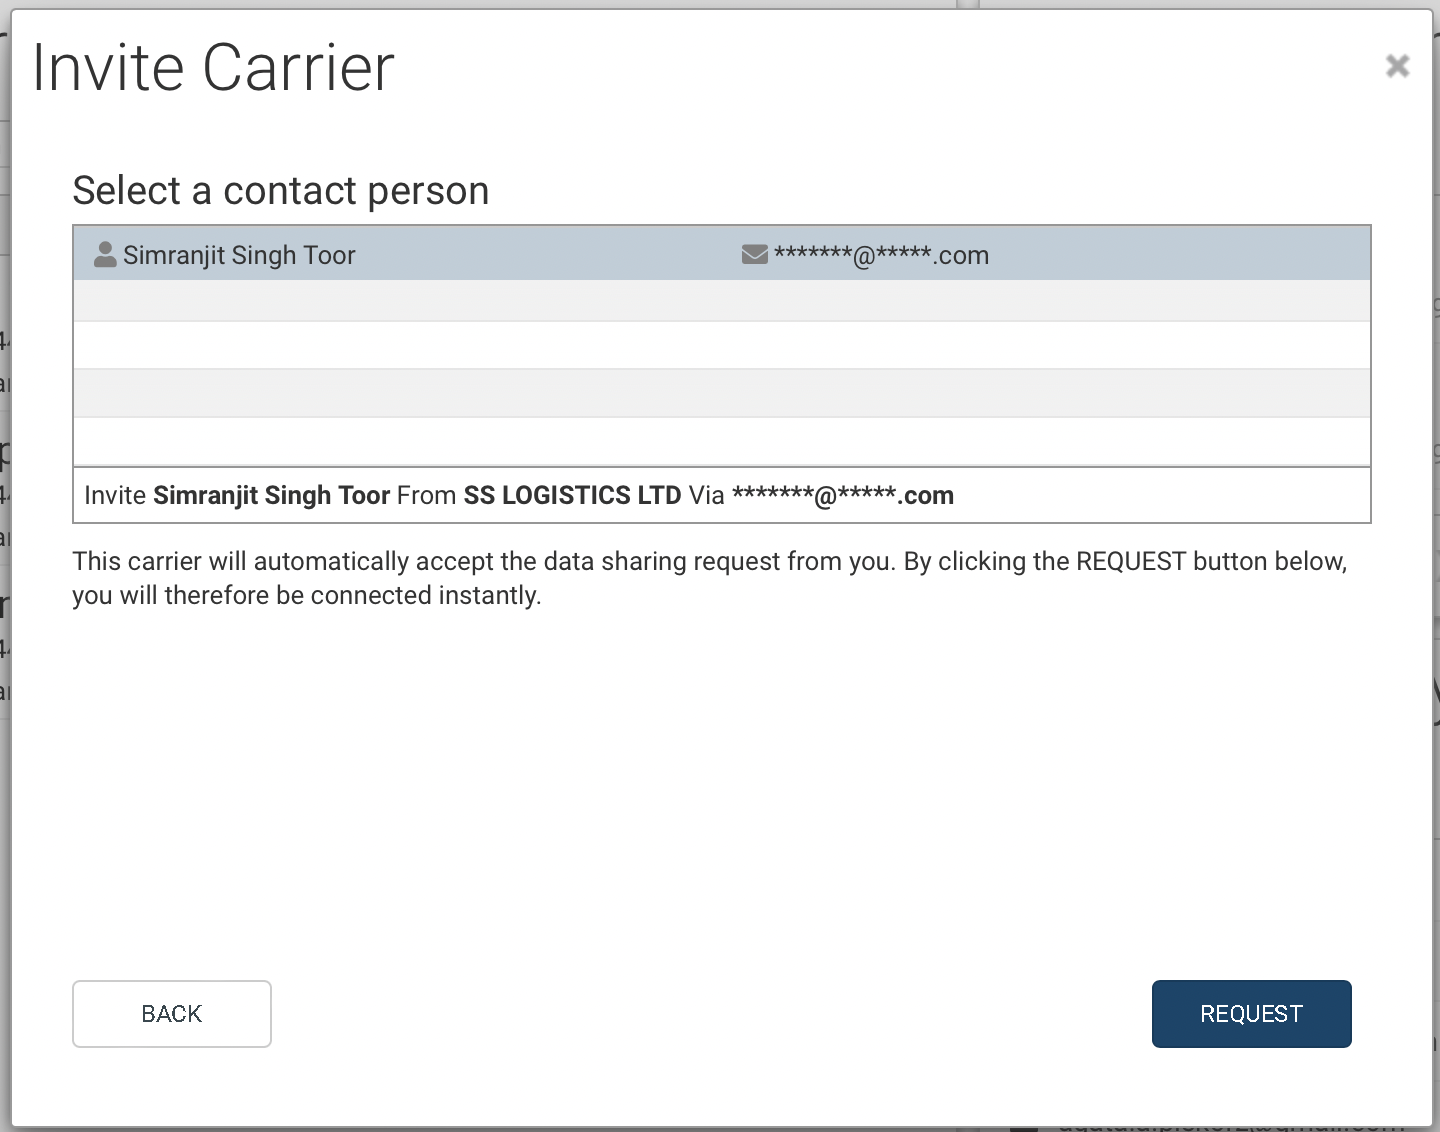The image size is (1440, 1132).
Task: Click the contact person name Simranjit Singh Toor
Action: 239,255
